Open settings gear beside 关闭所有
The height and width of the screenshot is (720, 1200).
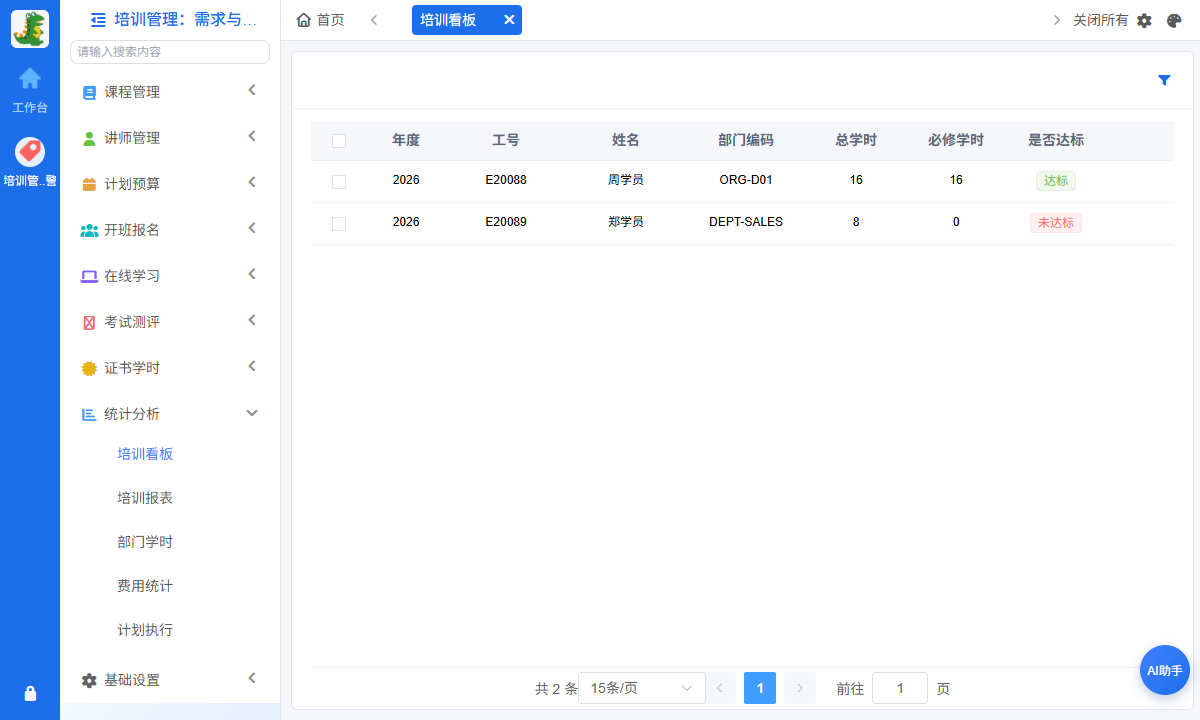click(x=1145, y=20)
